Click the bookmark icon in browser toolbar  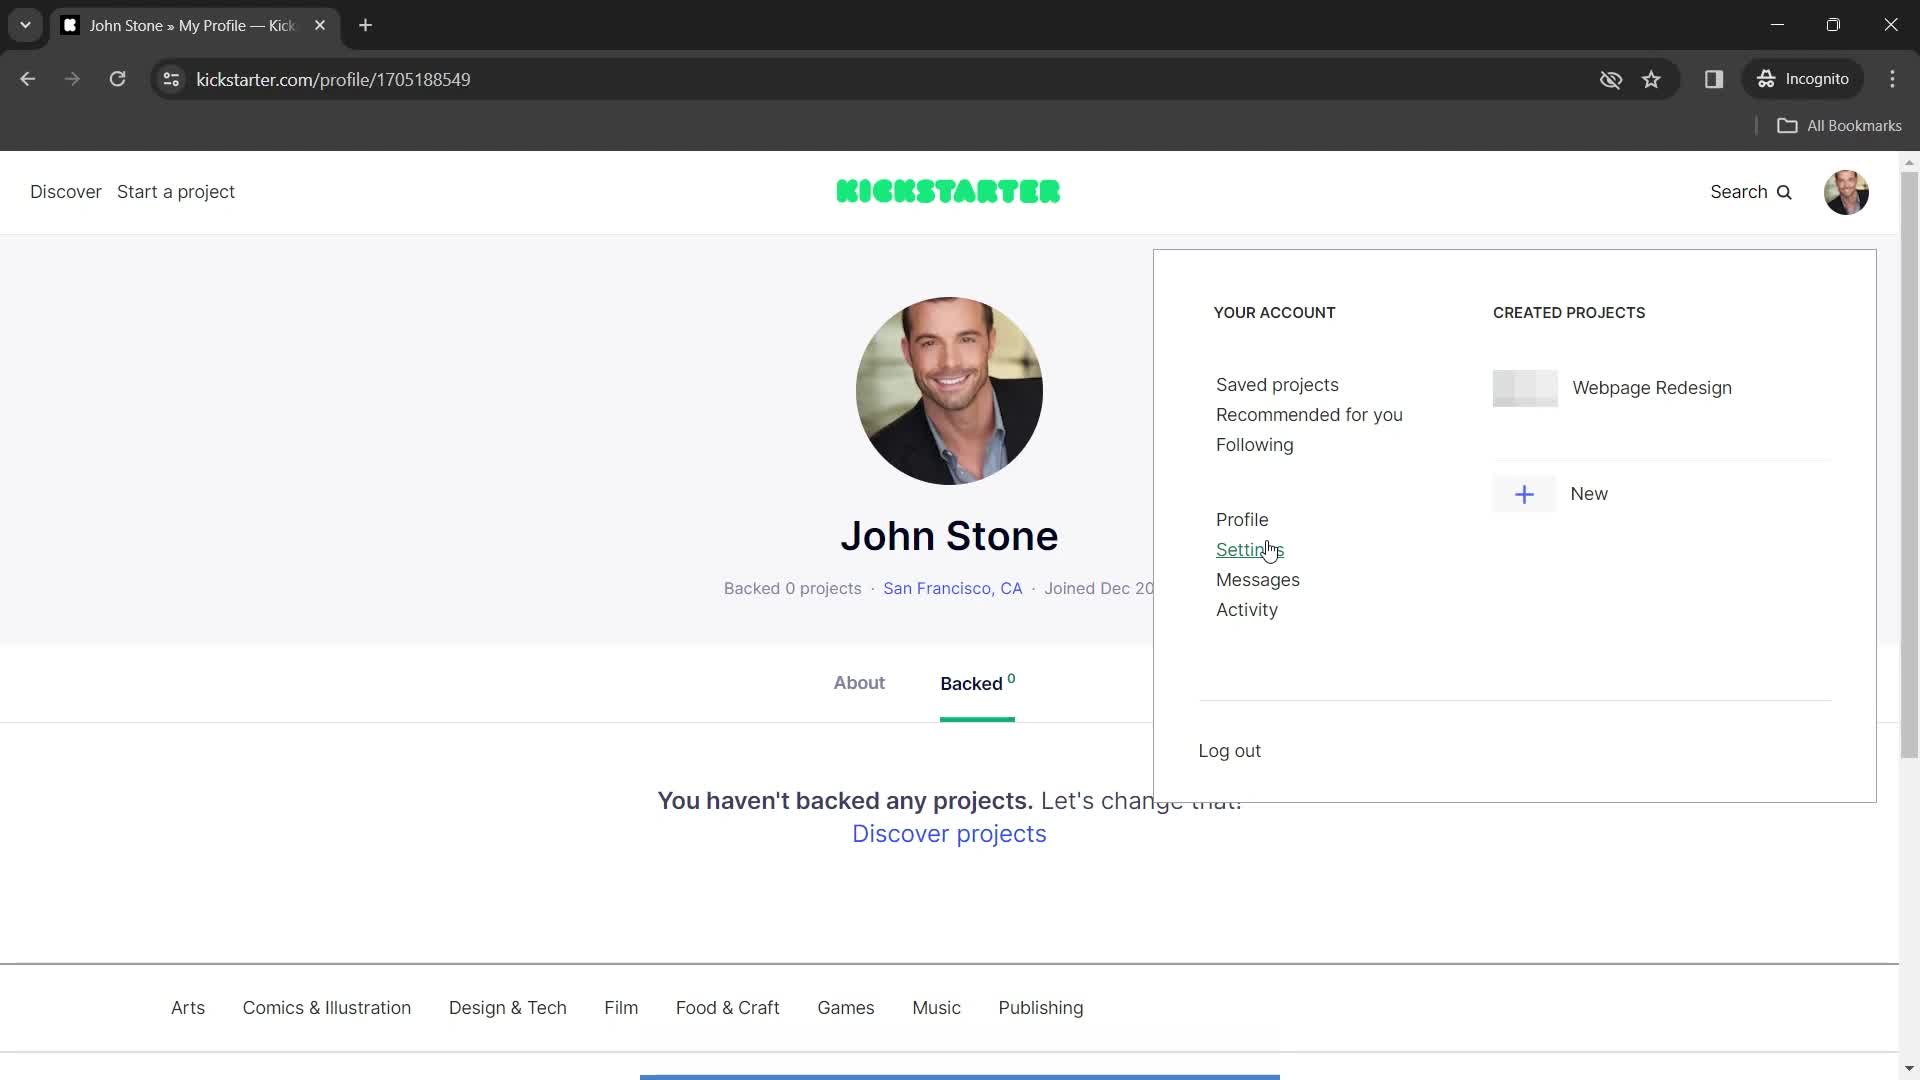[1651, 79]
